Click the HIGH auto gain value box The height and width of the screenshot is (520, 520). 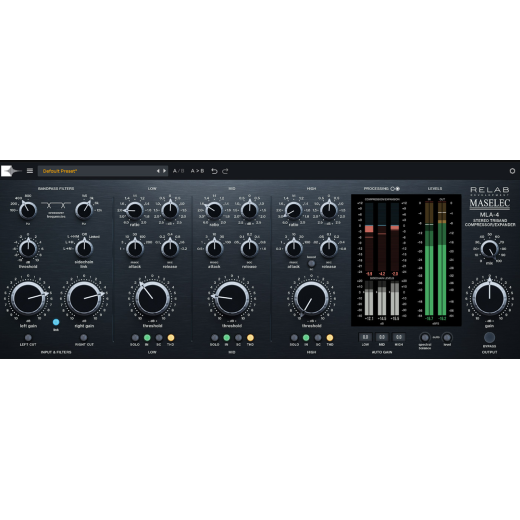399,337
